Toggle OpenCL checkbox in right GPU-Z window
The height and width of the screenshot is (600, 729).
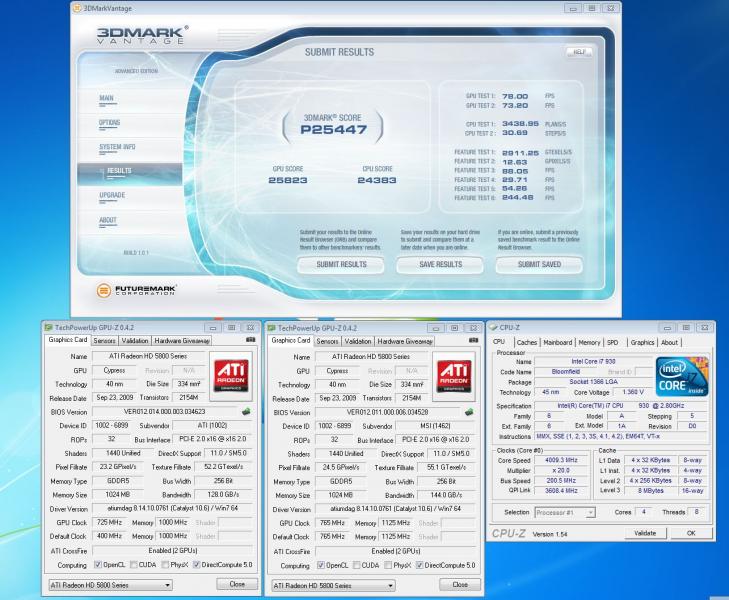[321, 565]
